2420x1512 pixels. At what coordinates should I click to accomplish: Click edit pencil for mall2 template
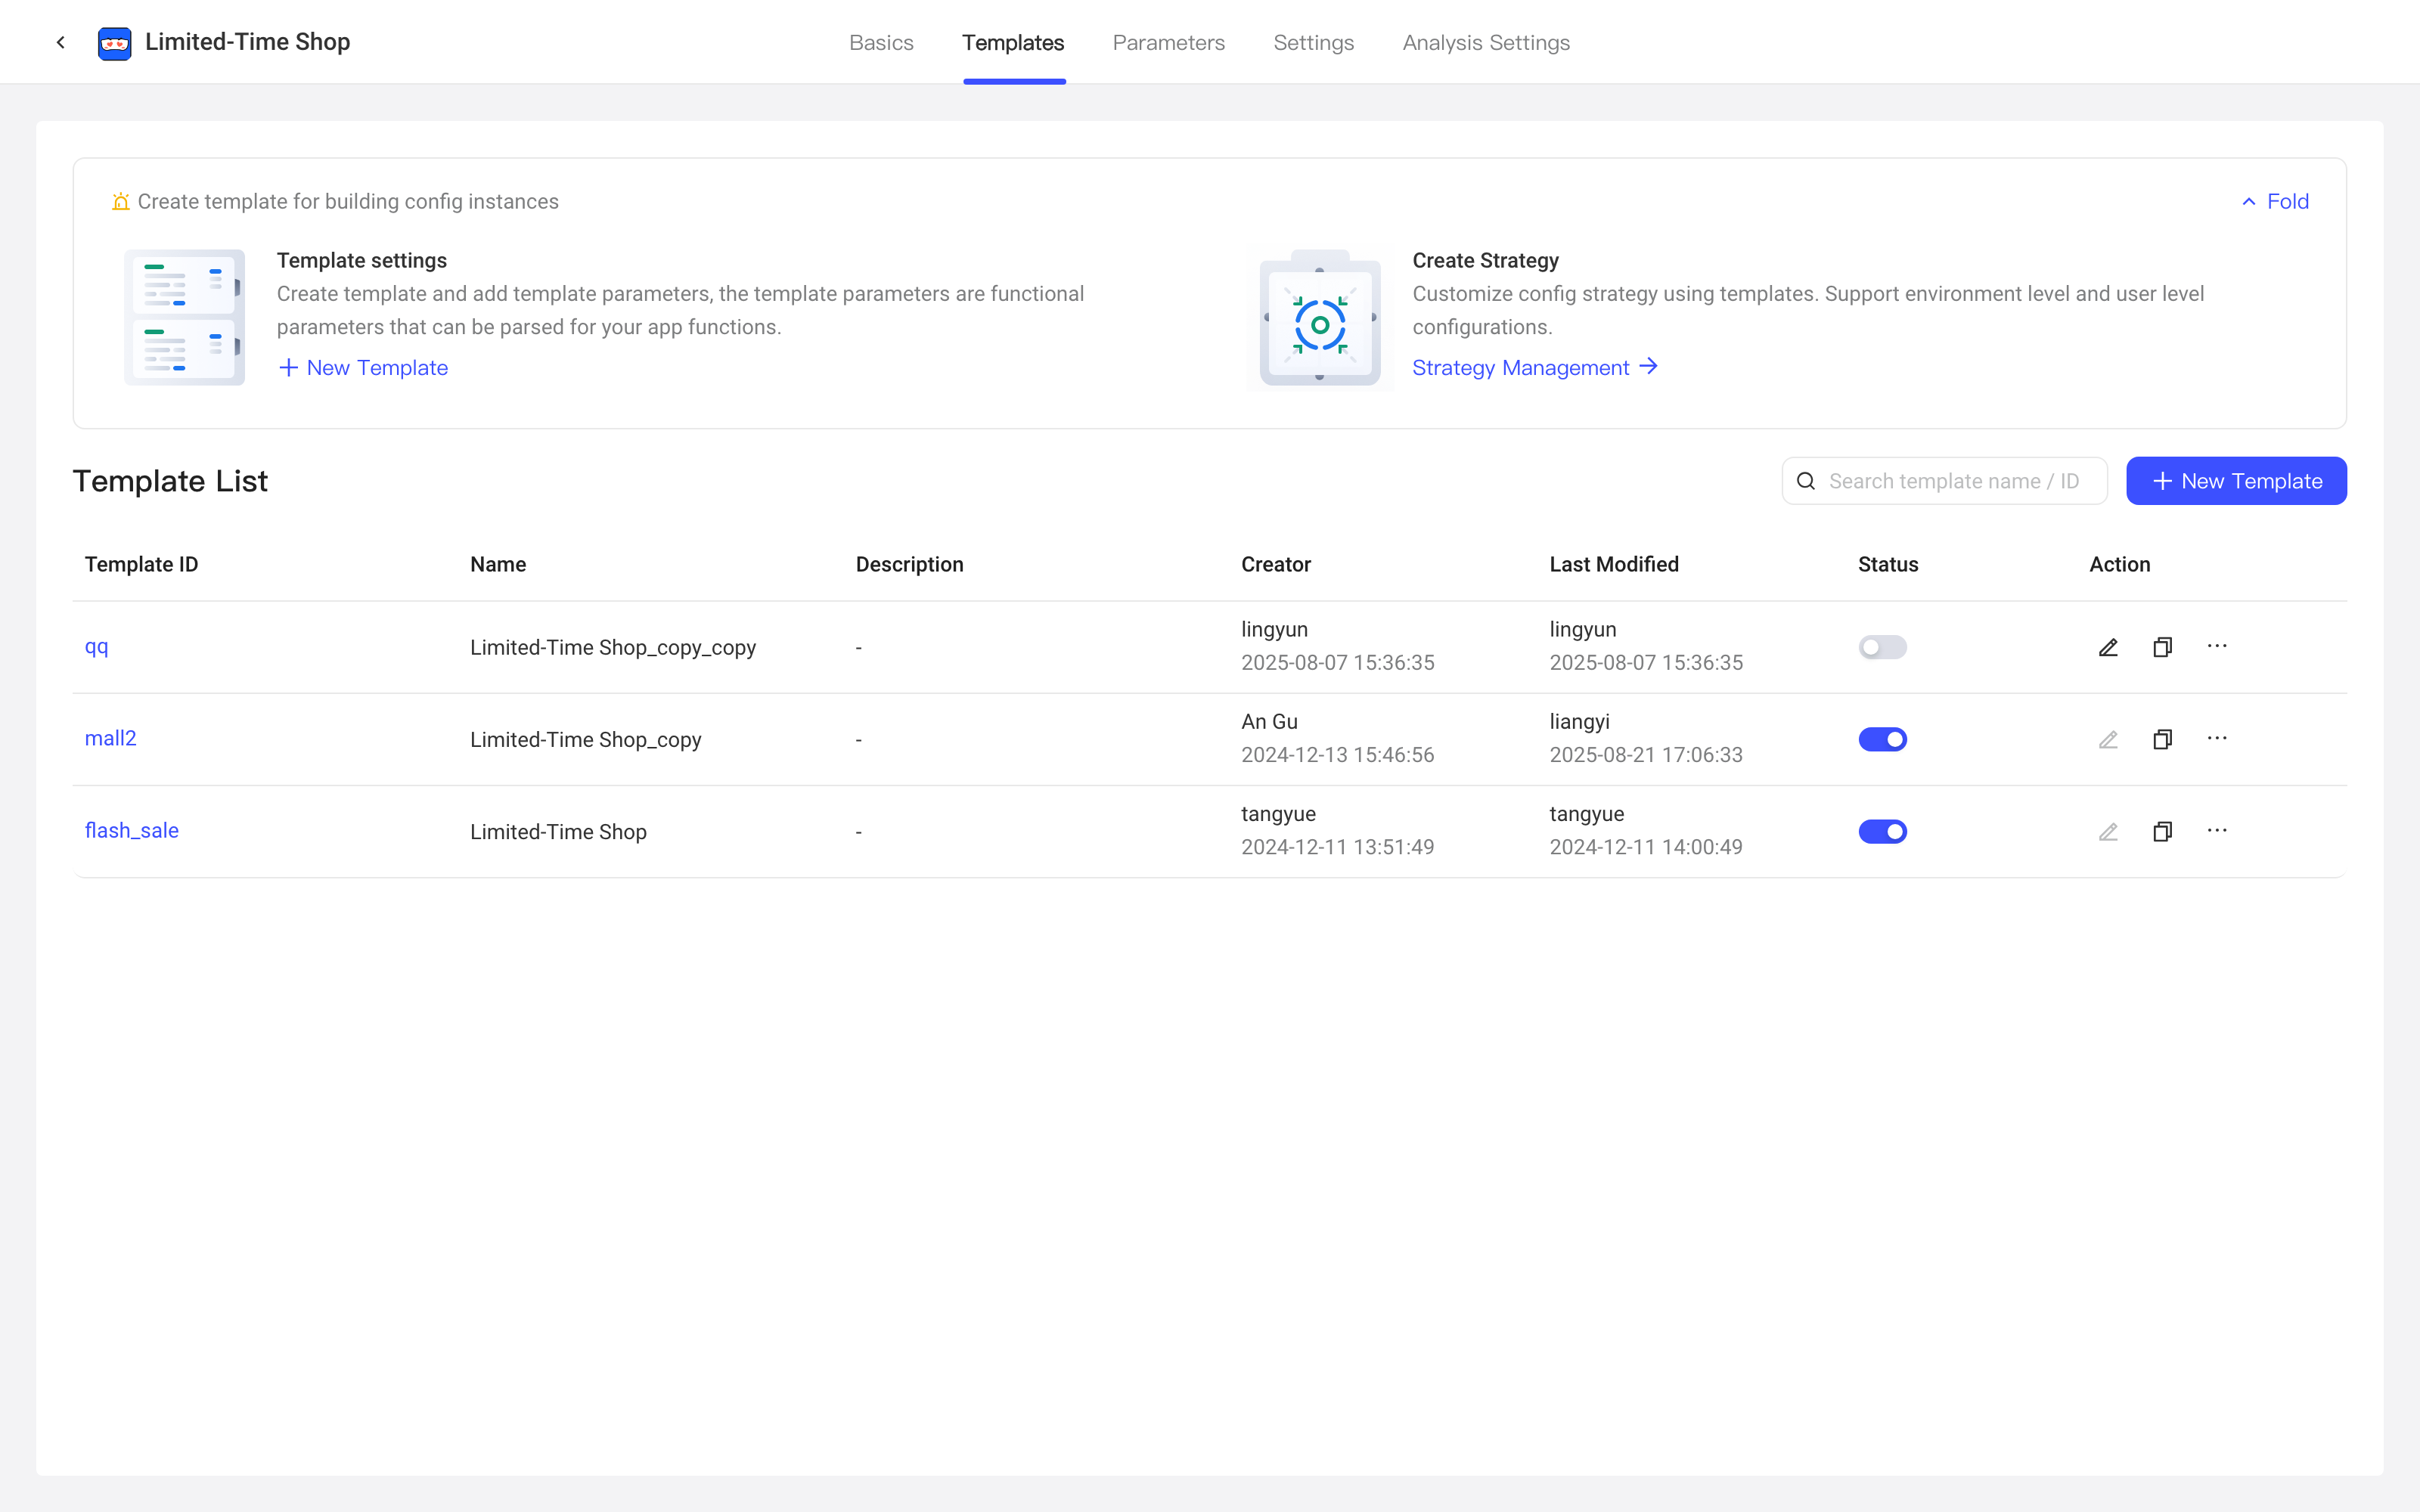click(x=2108, y=739)
